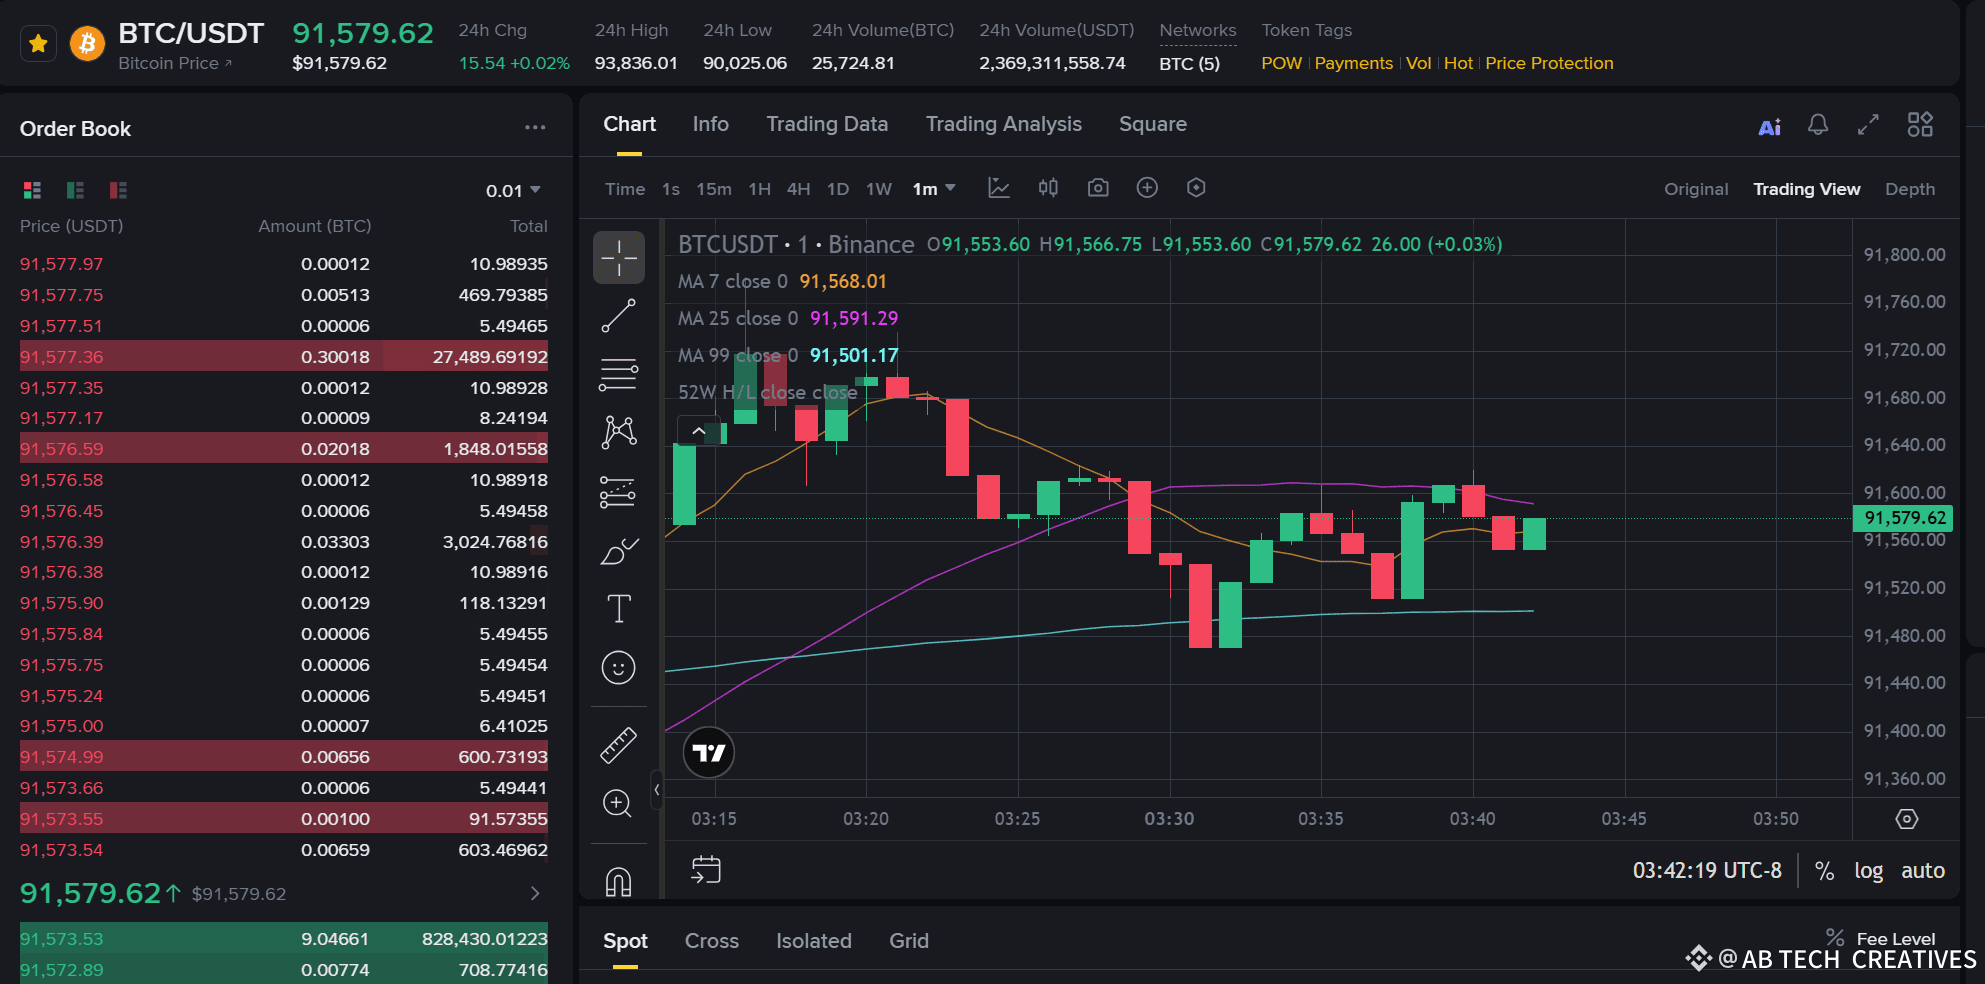
Task: Click the Bitcoin coin logo icon
Action: coord(88,44)
